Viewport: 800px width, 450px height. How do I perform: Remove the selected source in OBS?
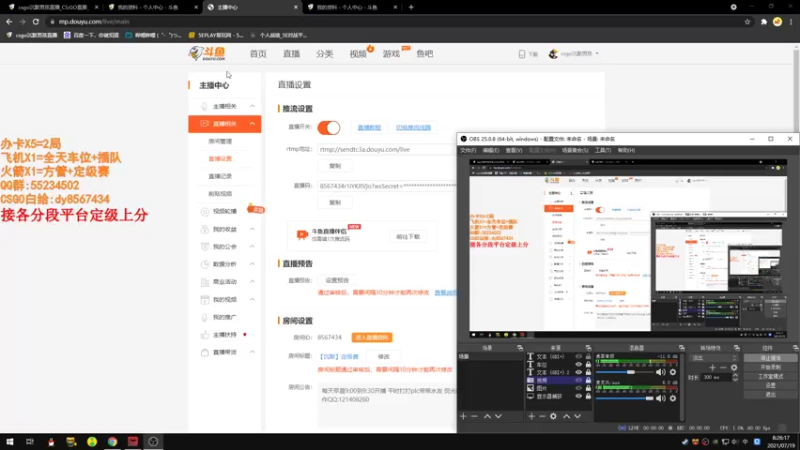[x=542, y=416]
